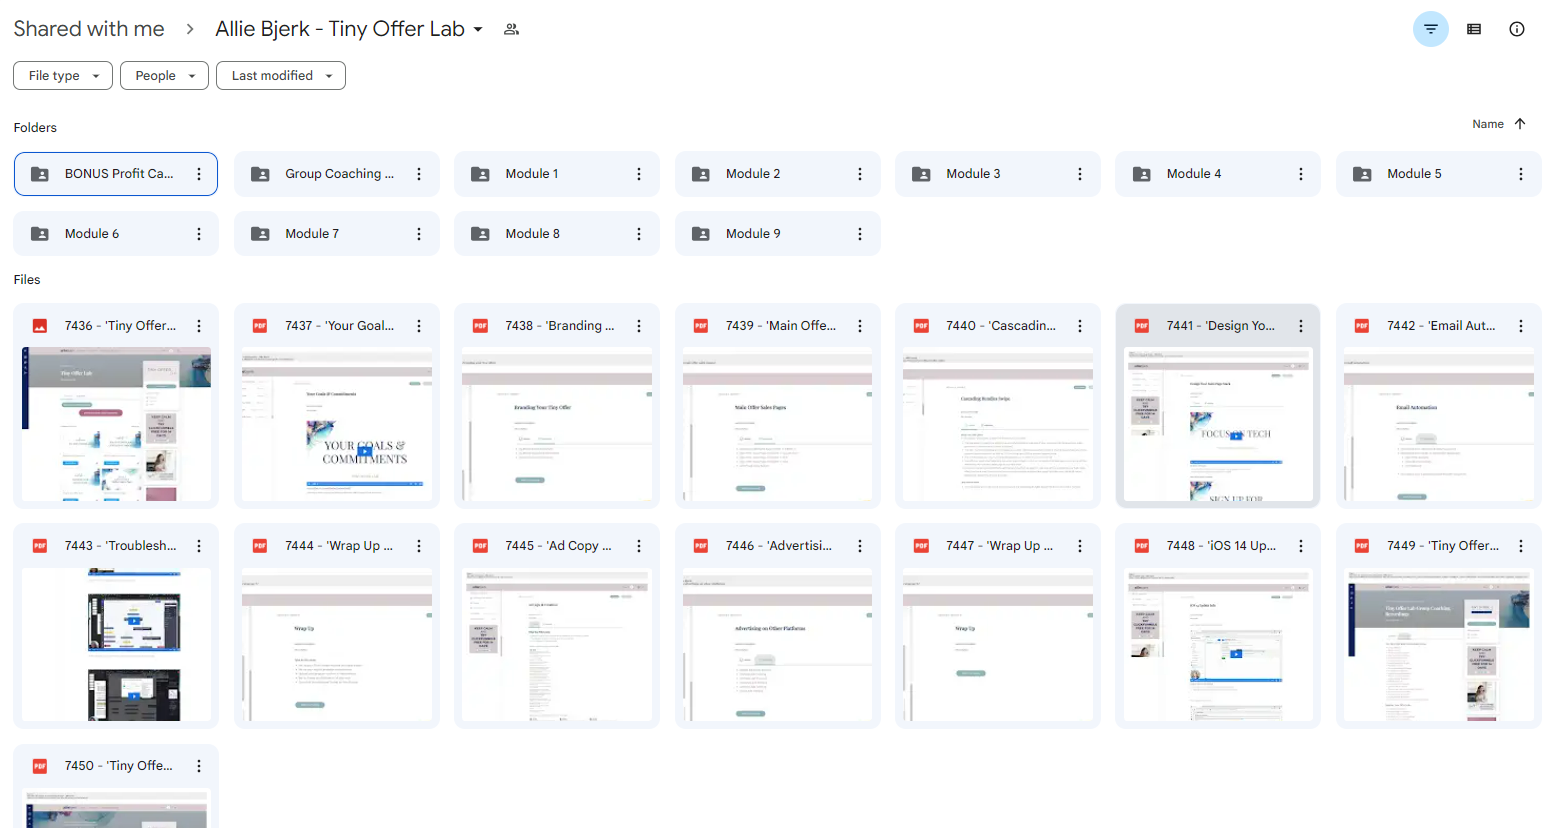Viewport: 1547px width, 828px height.
Task: Select the Module 5 folder
Action: pyautogui.click(x=1439, y=174)
